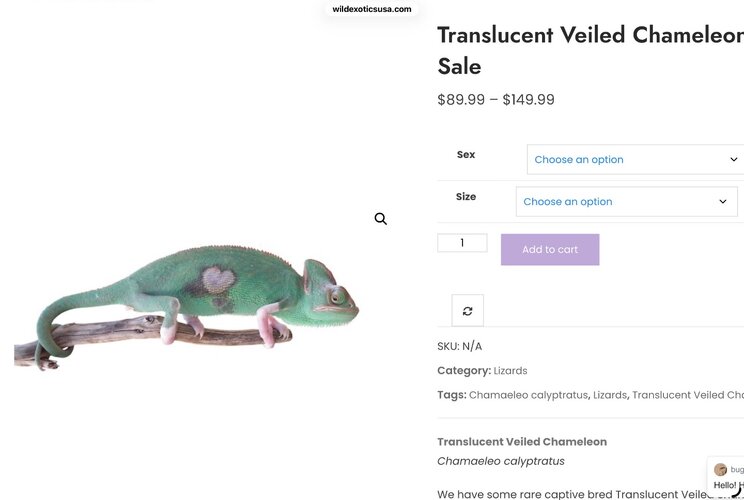
Task: Open the Chamaeleo calyptratus tag link
Action: [x=528, y=395]
